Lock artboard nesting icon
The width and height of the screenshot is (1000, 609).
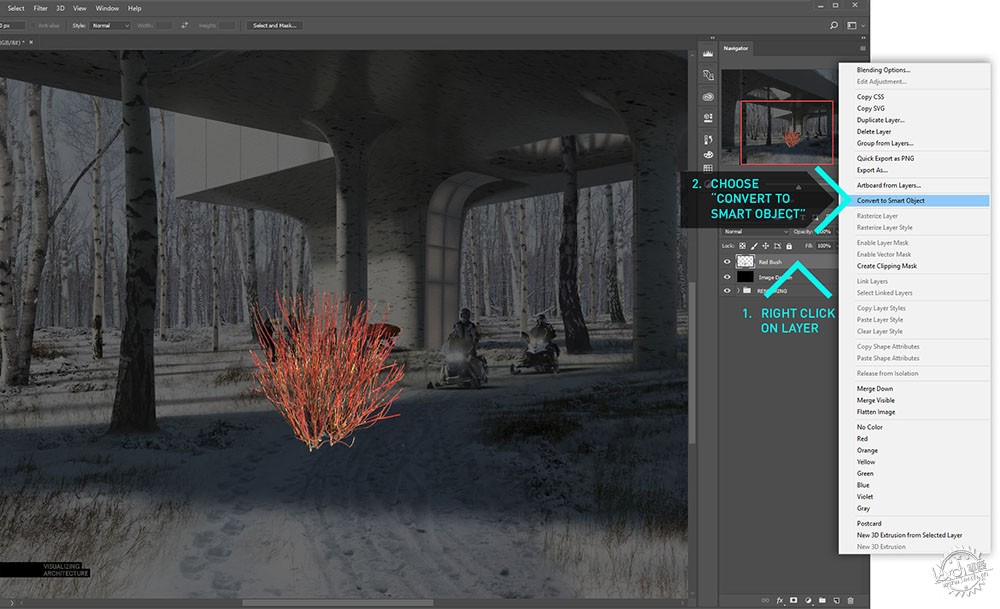point(777,246)
